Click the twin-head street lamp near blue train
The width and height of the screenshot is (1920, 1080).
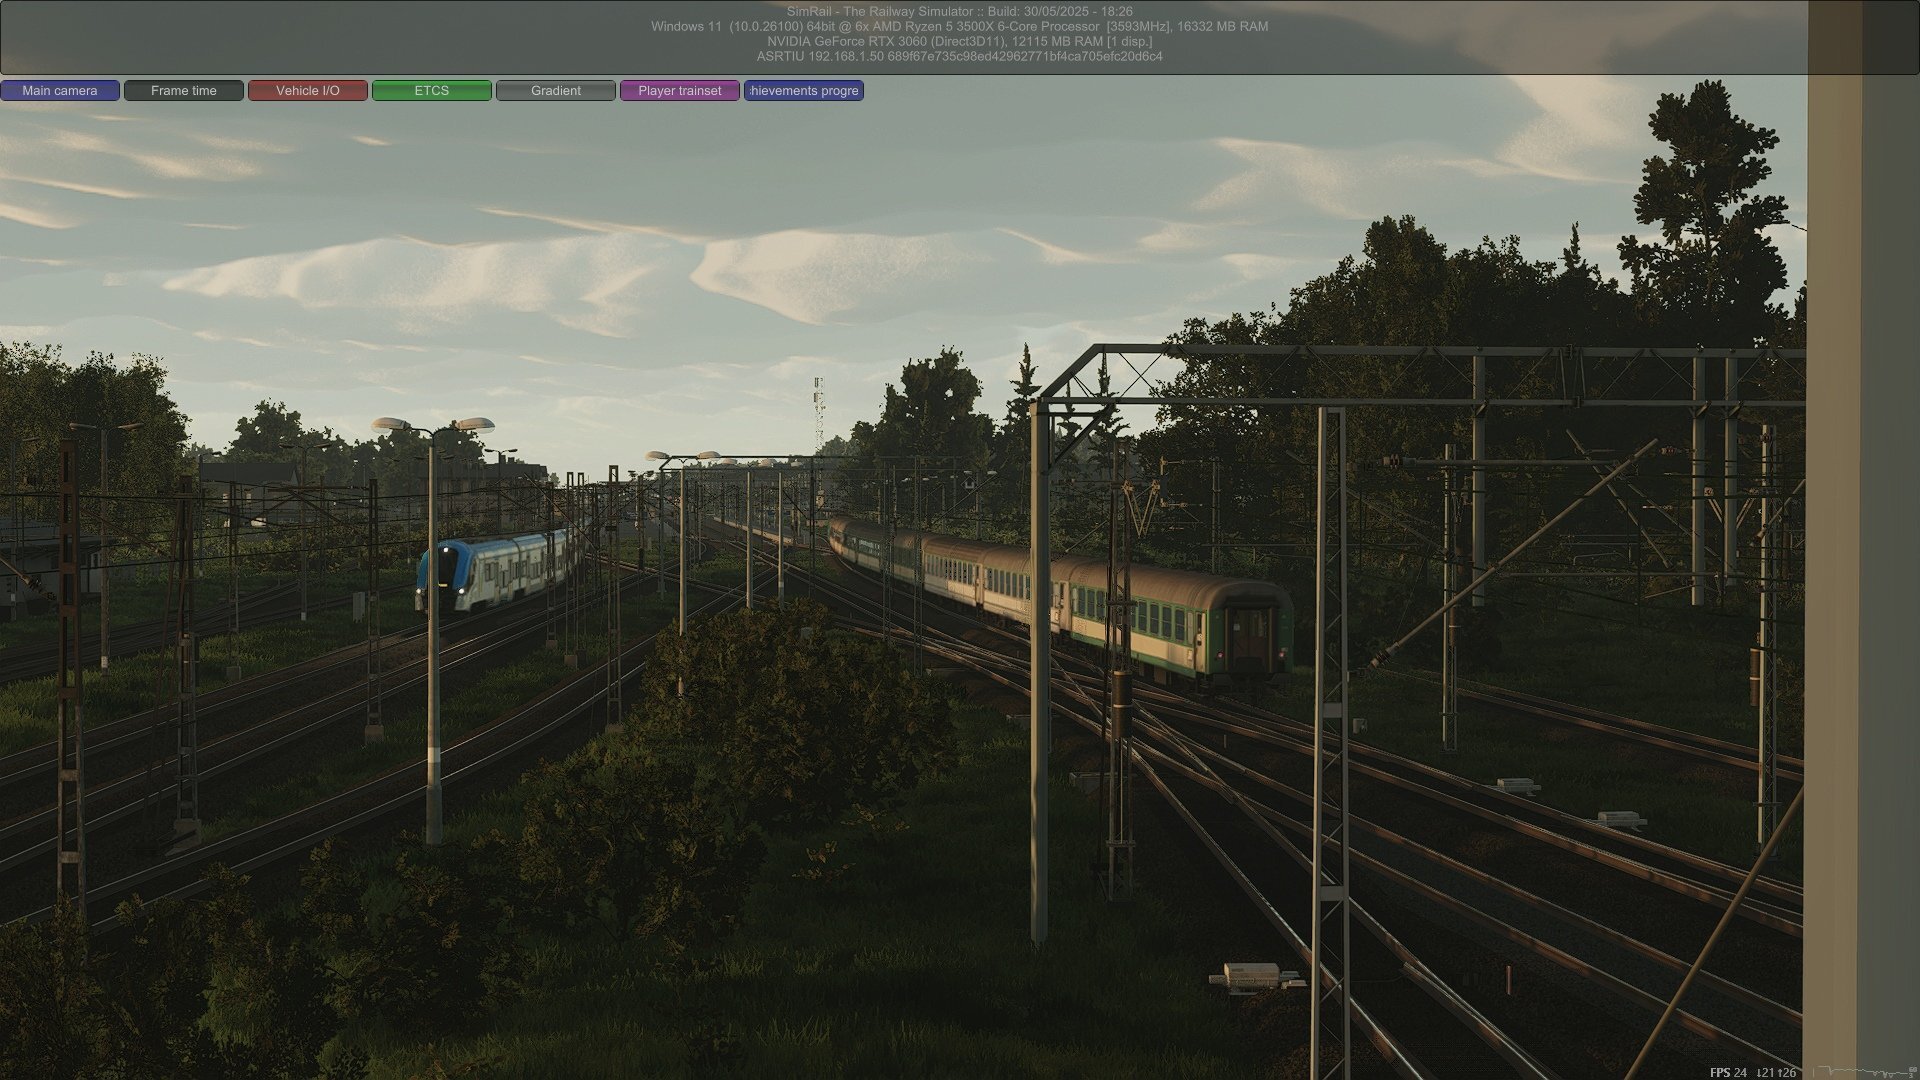[x=433, y=630]
